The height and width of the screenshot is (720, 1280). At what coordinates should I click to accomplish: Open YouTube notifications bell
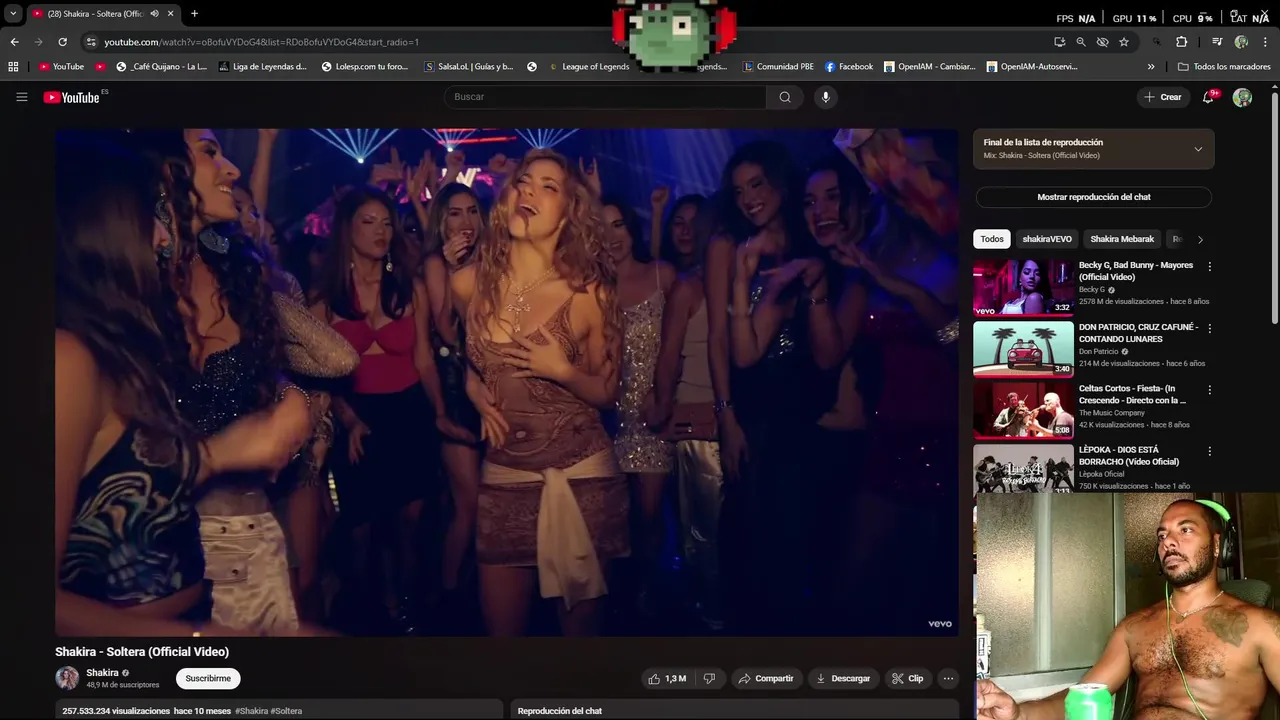(1209, 97)
